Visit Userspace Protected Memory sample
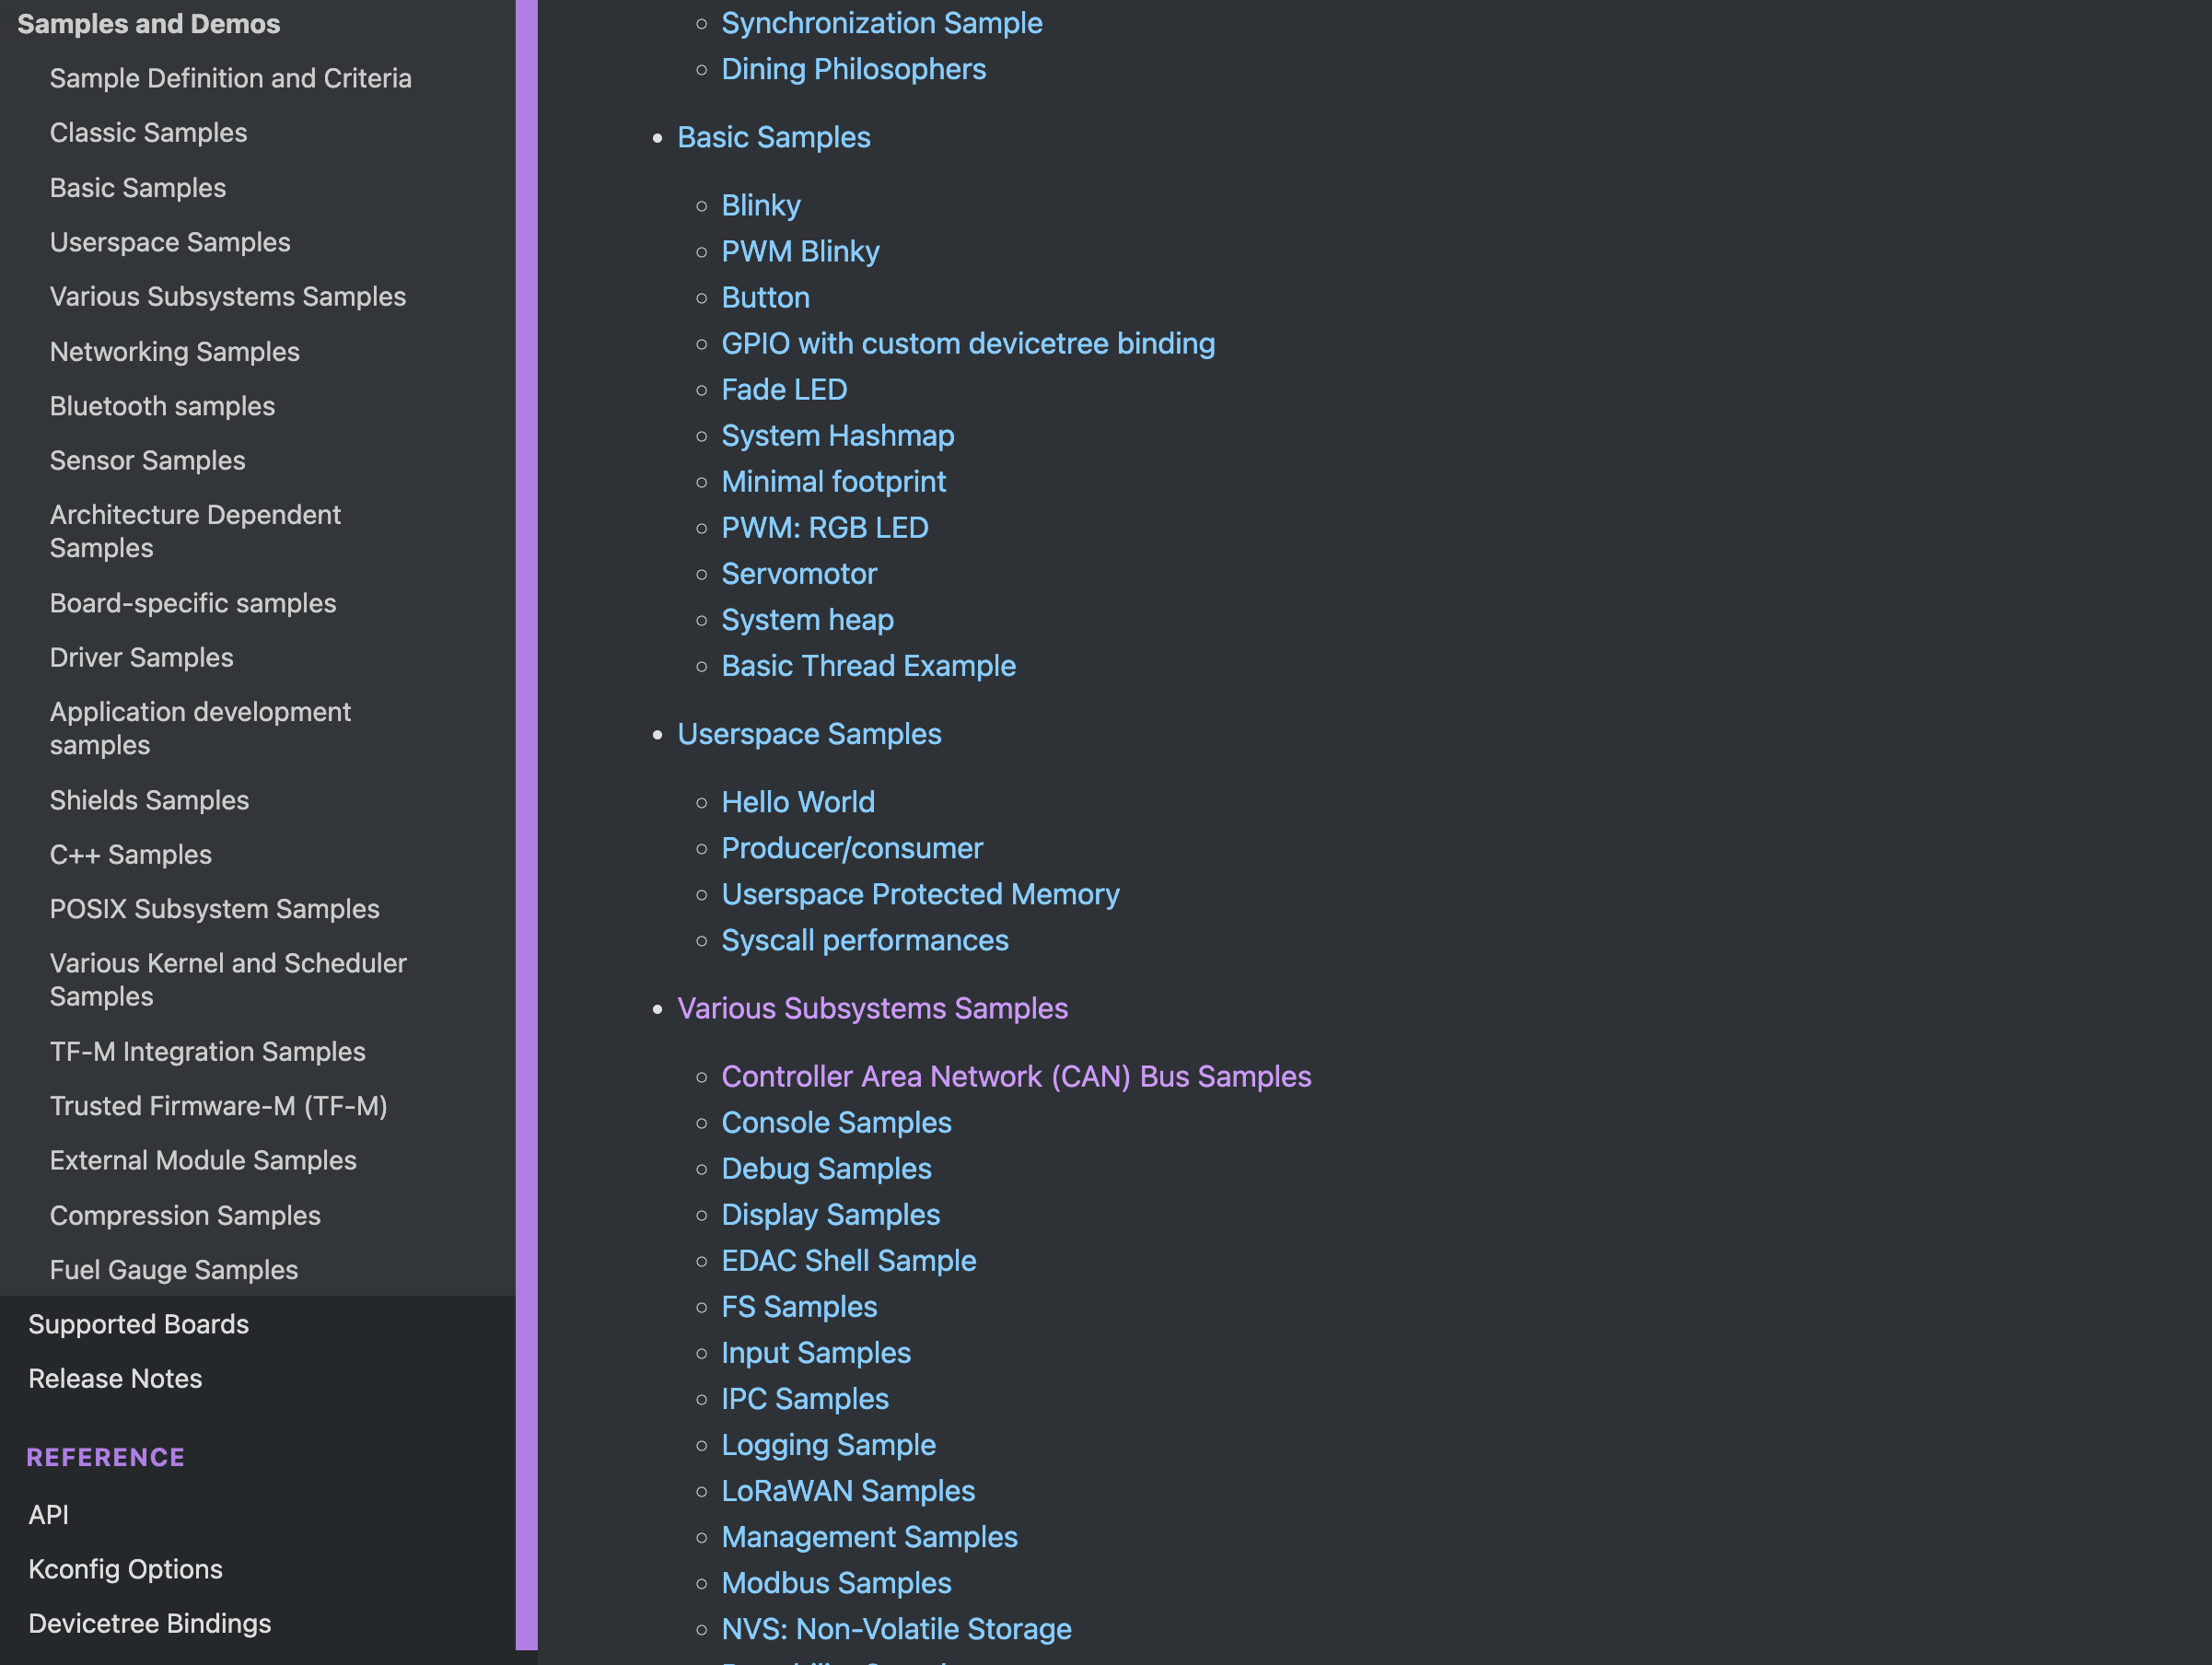Viewport: 2212px width, 1665px height. [x=920, y=895]
